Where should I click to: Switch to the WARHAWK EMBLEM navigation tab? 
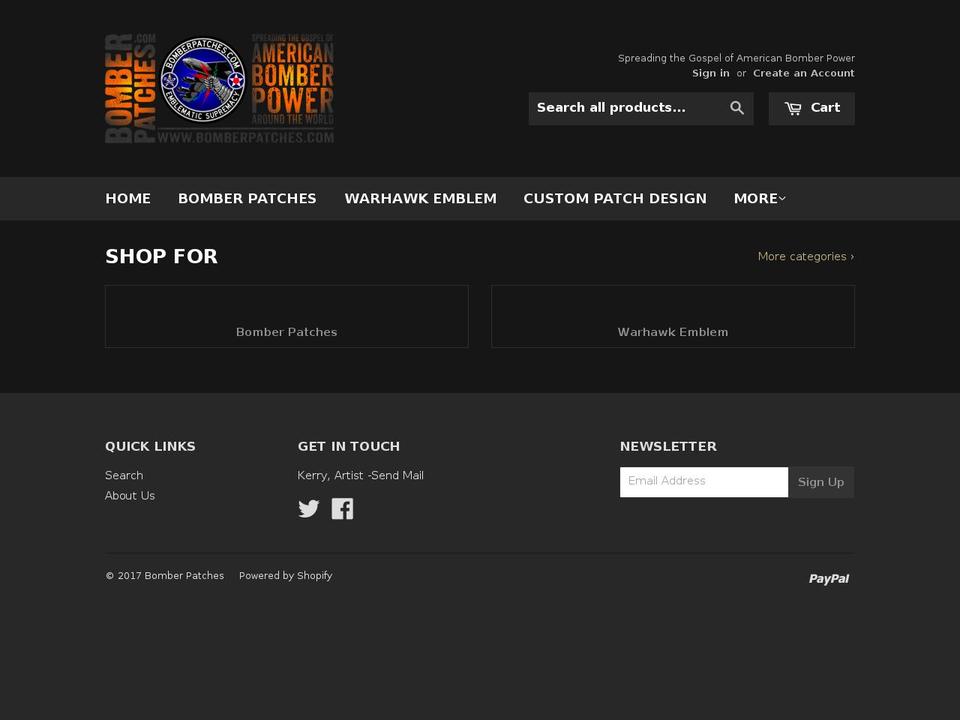pyautogui.click(x=420, y=198)
